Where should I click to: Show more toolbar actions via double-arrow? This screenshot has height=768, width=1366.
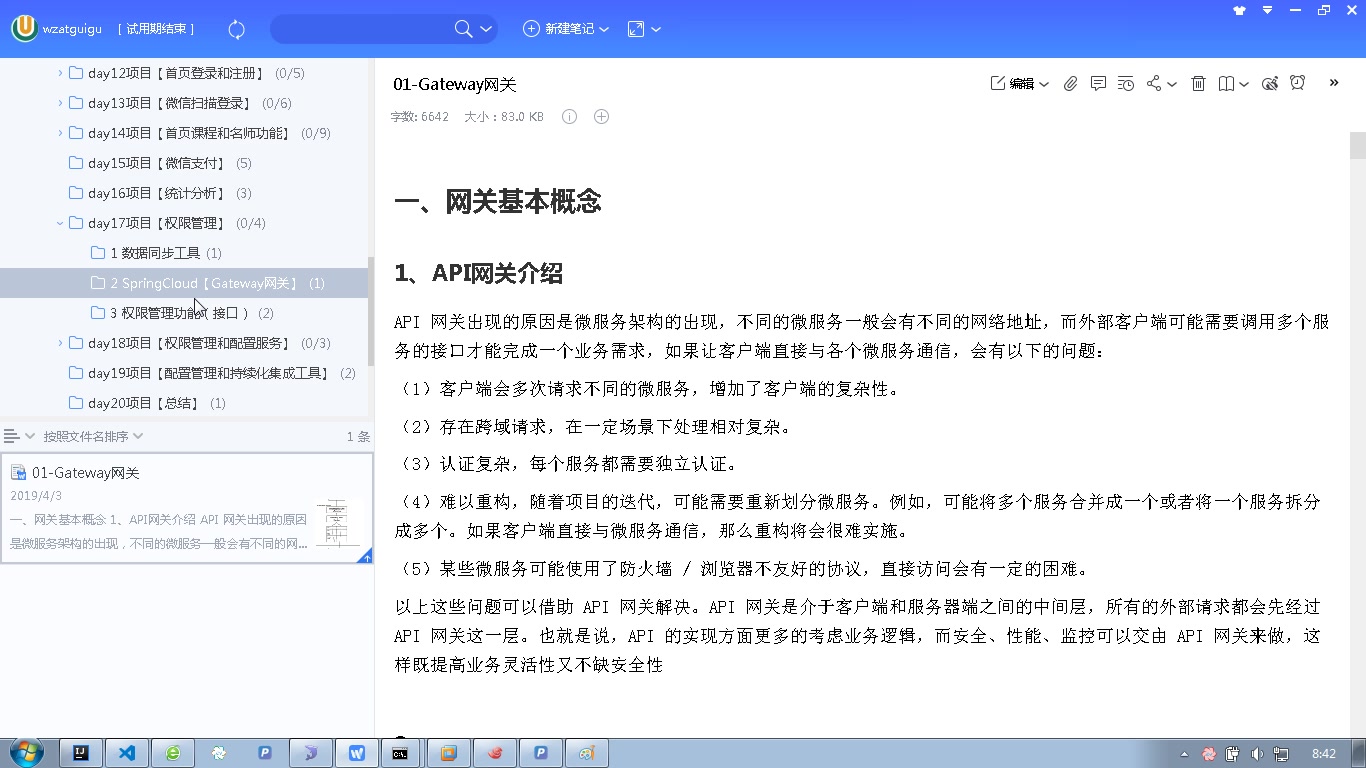[x=1333, y=84]
